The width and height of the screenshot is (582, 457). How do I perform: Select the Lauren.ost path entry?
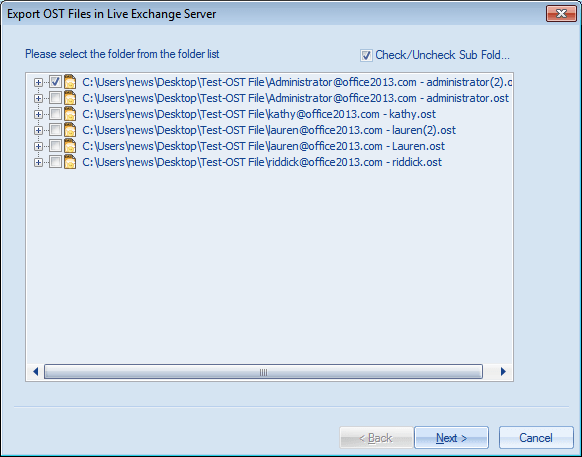(x=264, y=146)
